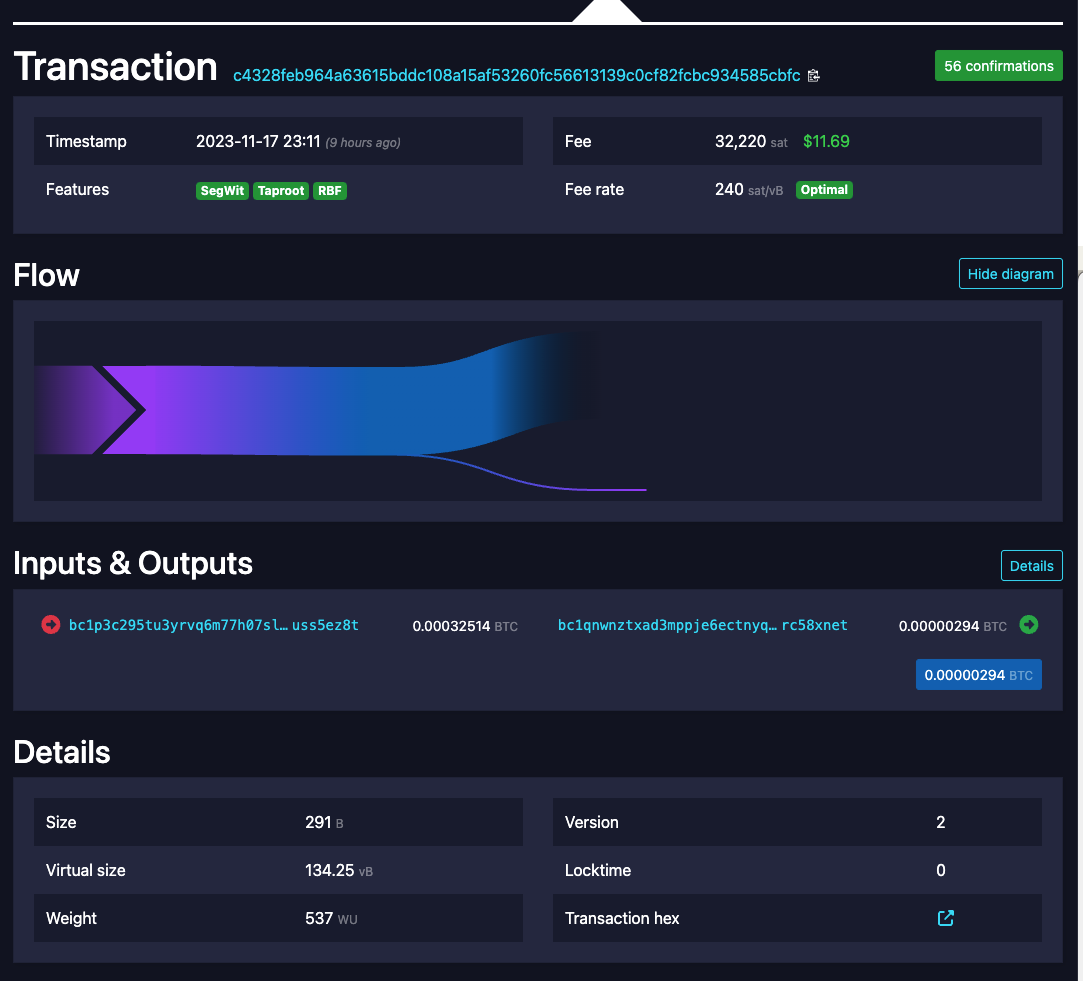Image resolution: width=1083 pixels, height=981 pixels.
Task: Click the blue 0.00000294 BTC total box
Action: (x=978, y=675)
